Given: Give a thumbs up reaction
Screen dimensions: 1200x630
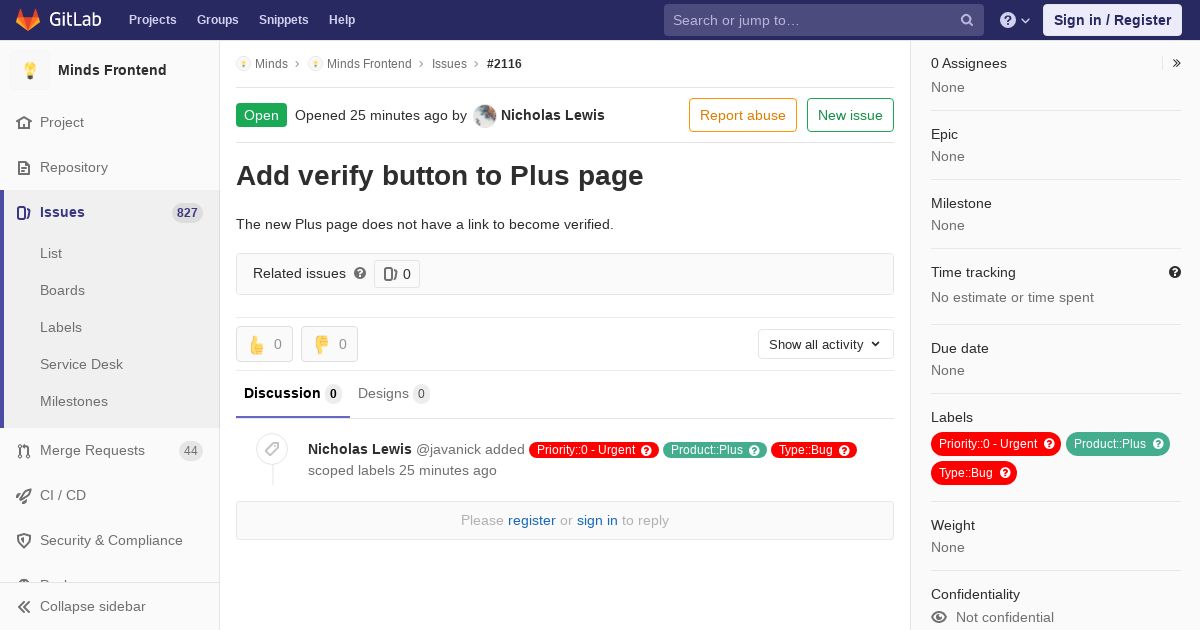Looking at the screenshot, I should click(x=264, y=344).
